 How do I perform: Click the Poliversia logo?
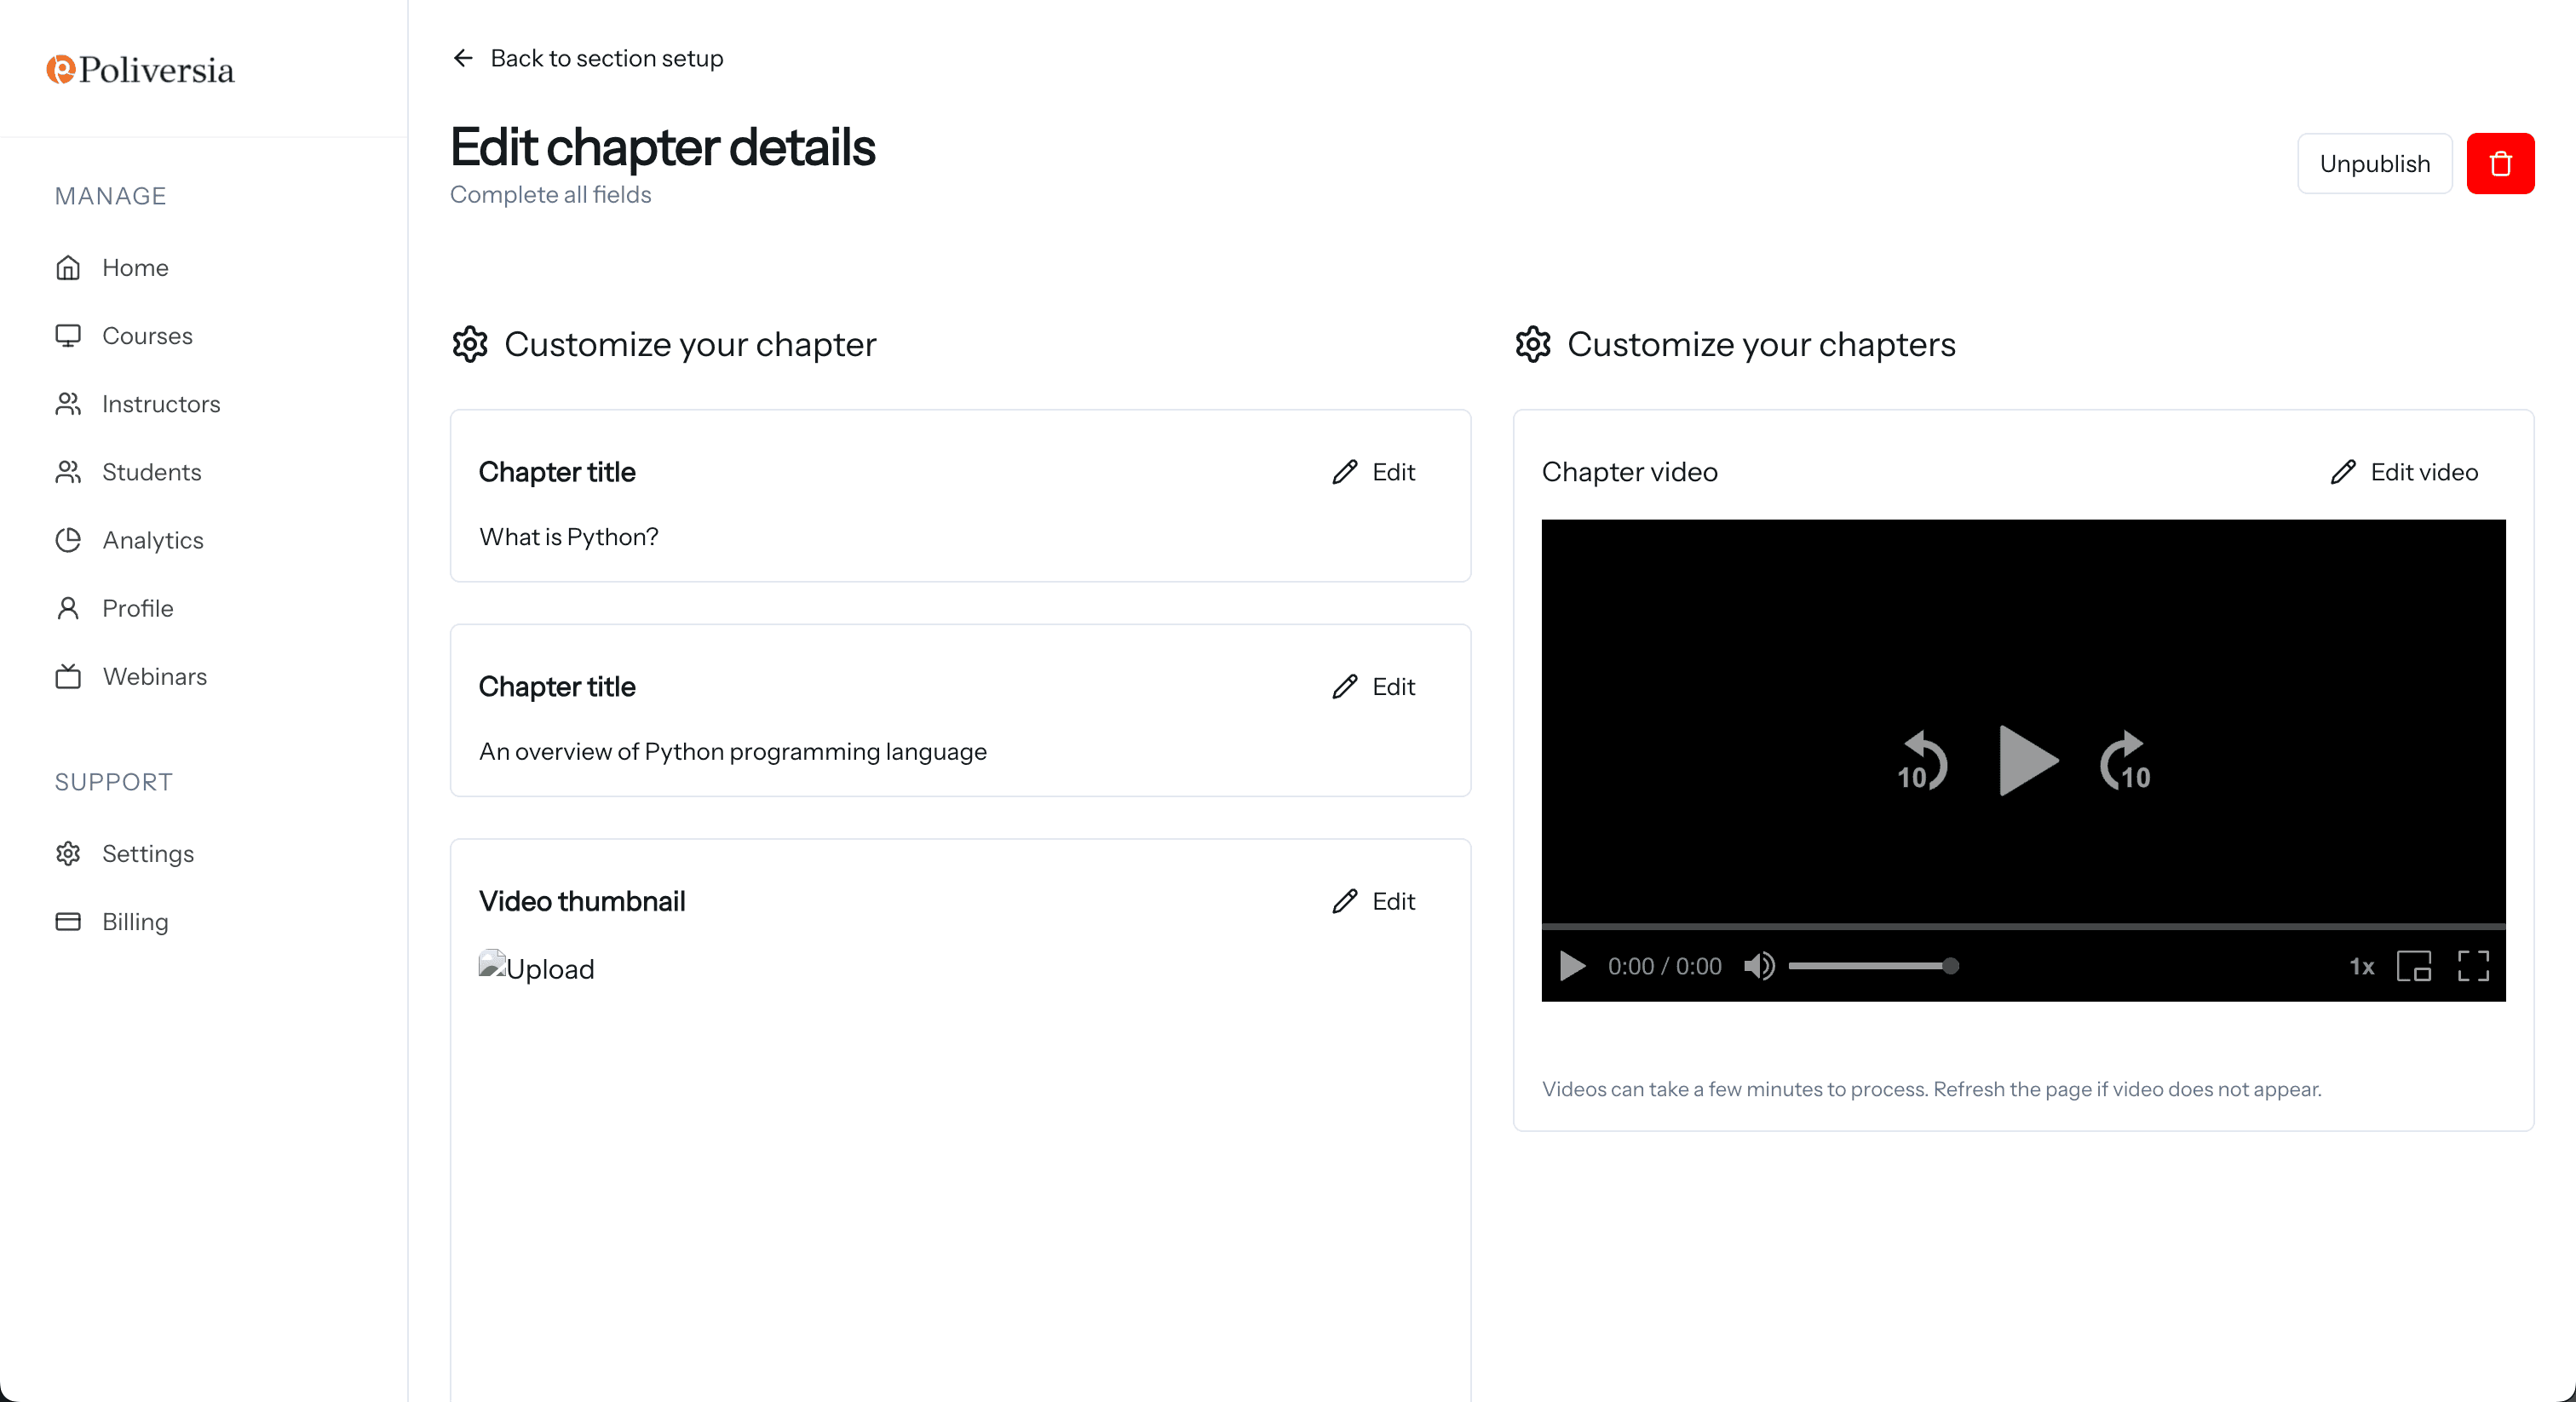tap(140, 69)
